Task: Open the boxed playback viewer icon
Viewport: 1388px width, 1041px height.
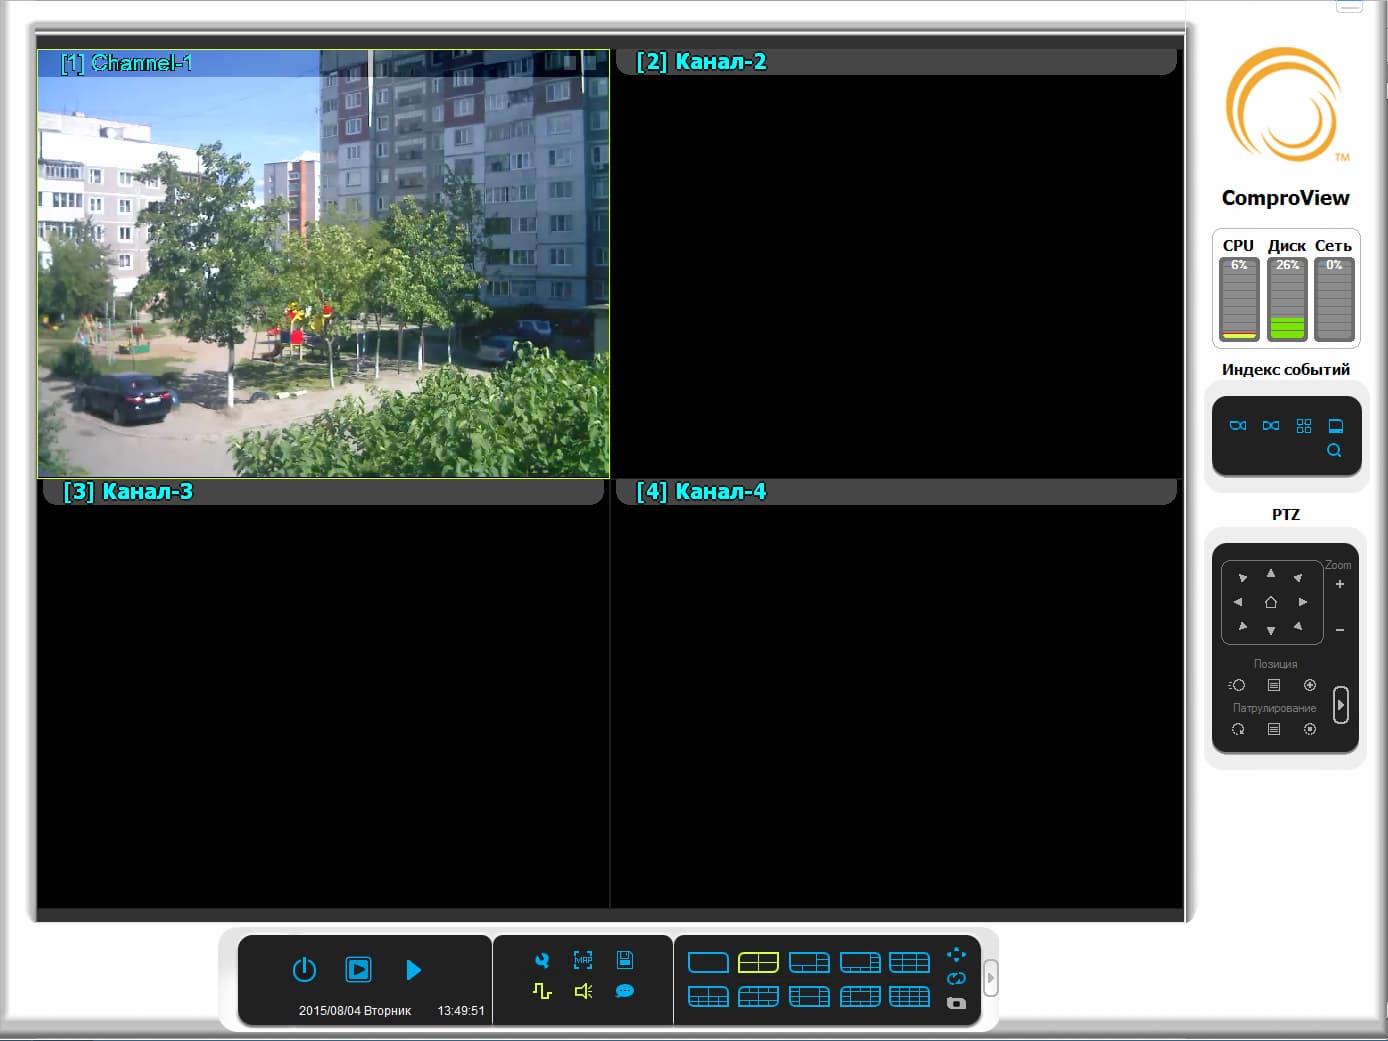Action: coord(358,970)
